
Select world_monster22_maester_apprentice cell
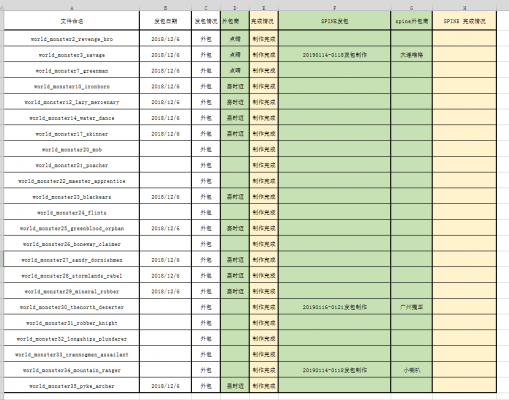(x=72, y=181)
